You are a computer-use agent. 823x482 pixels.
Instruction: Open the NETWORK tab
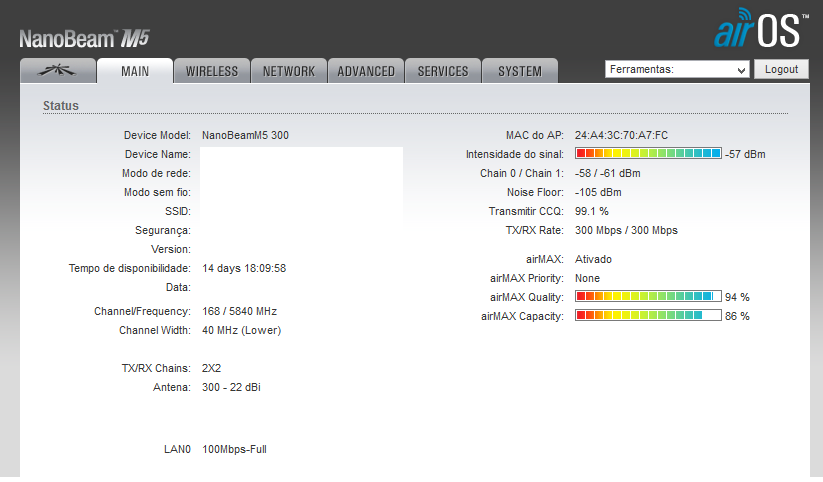pos(289,71)
